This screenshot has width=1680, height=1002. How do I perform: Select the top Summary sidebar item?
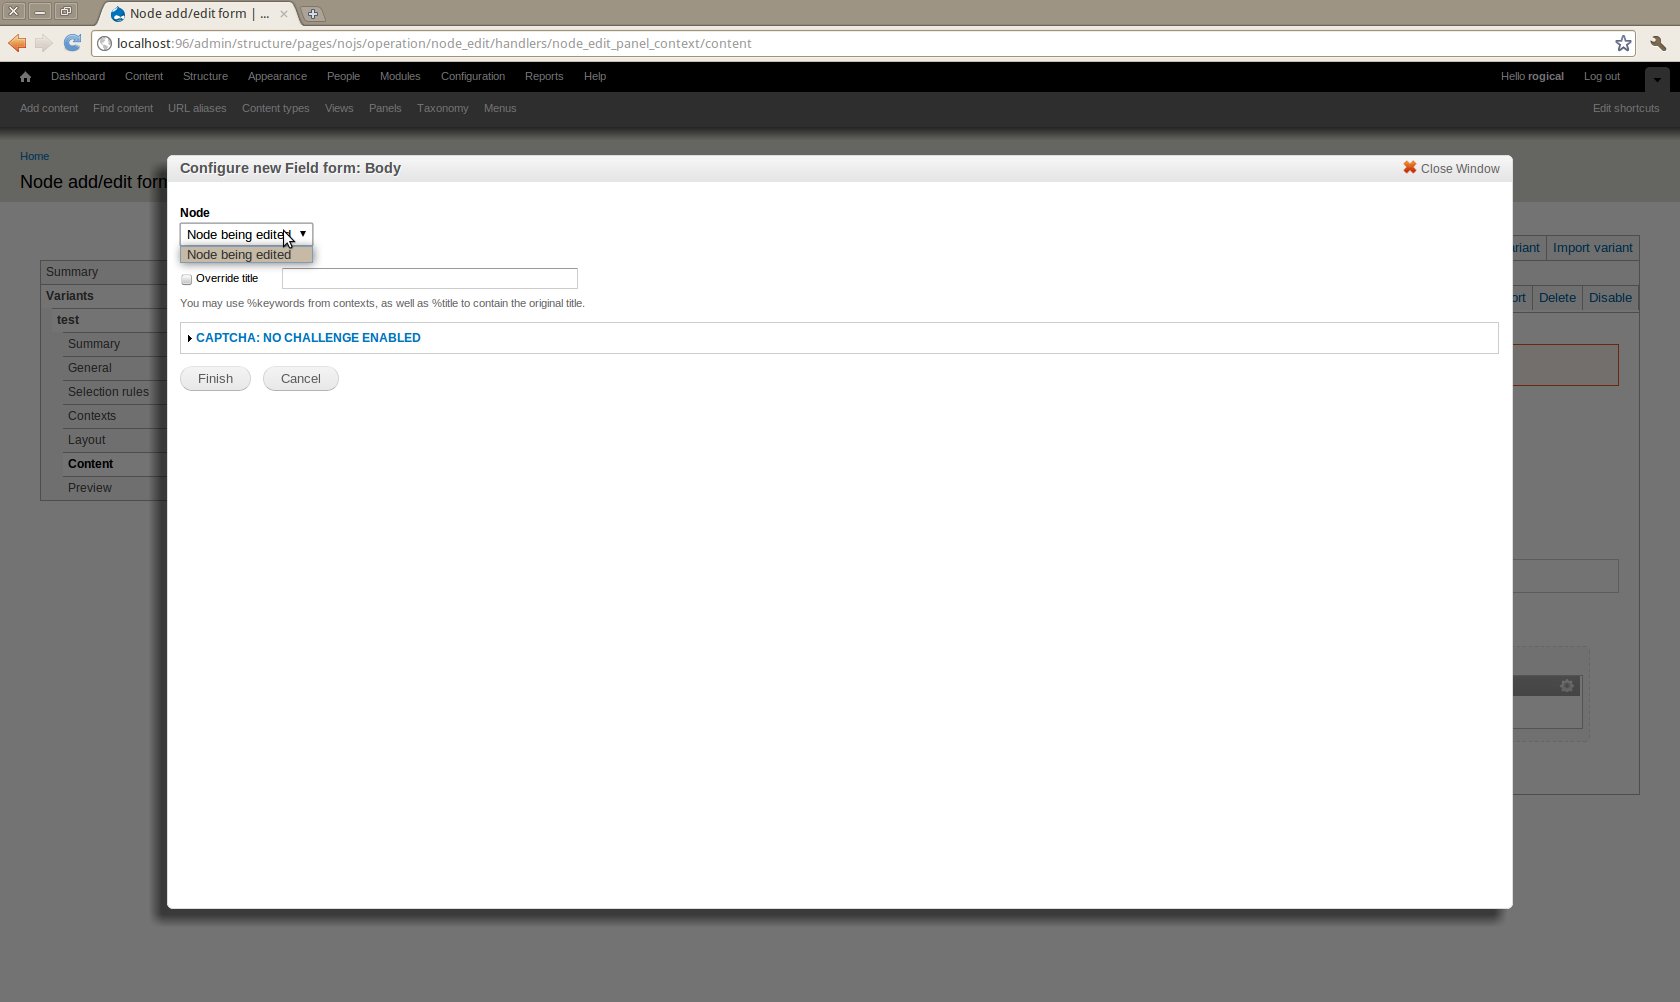click(x=72, y=272)
